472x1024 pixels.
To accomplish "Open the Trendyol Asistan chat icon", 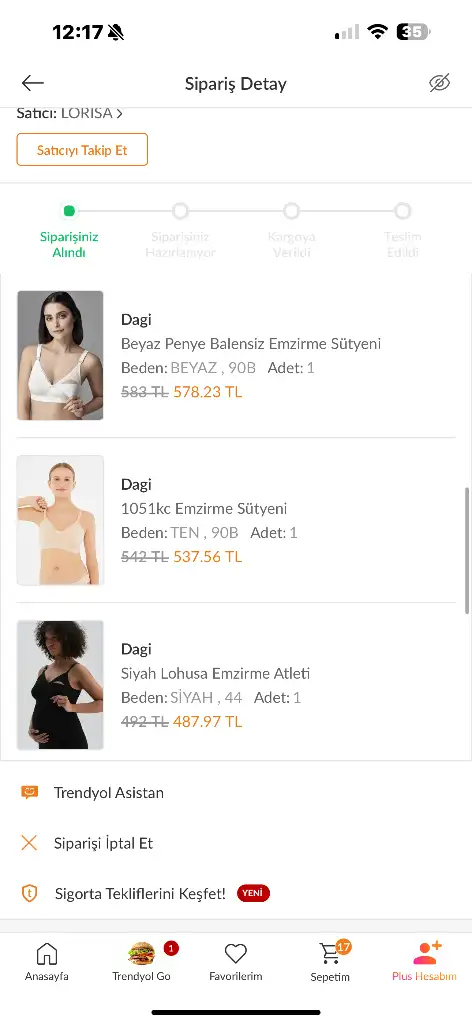I will click(29, 793).
